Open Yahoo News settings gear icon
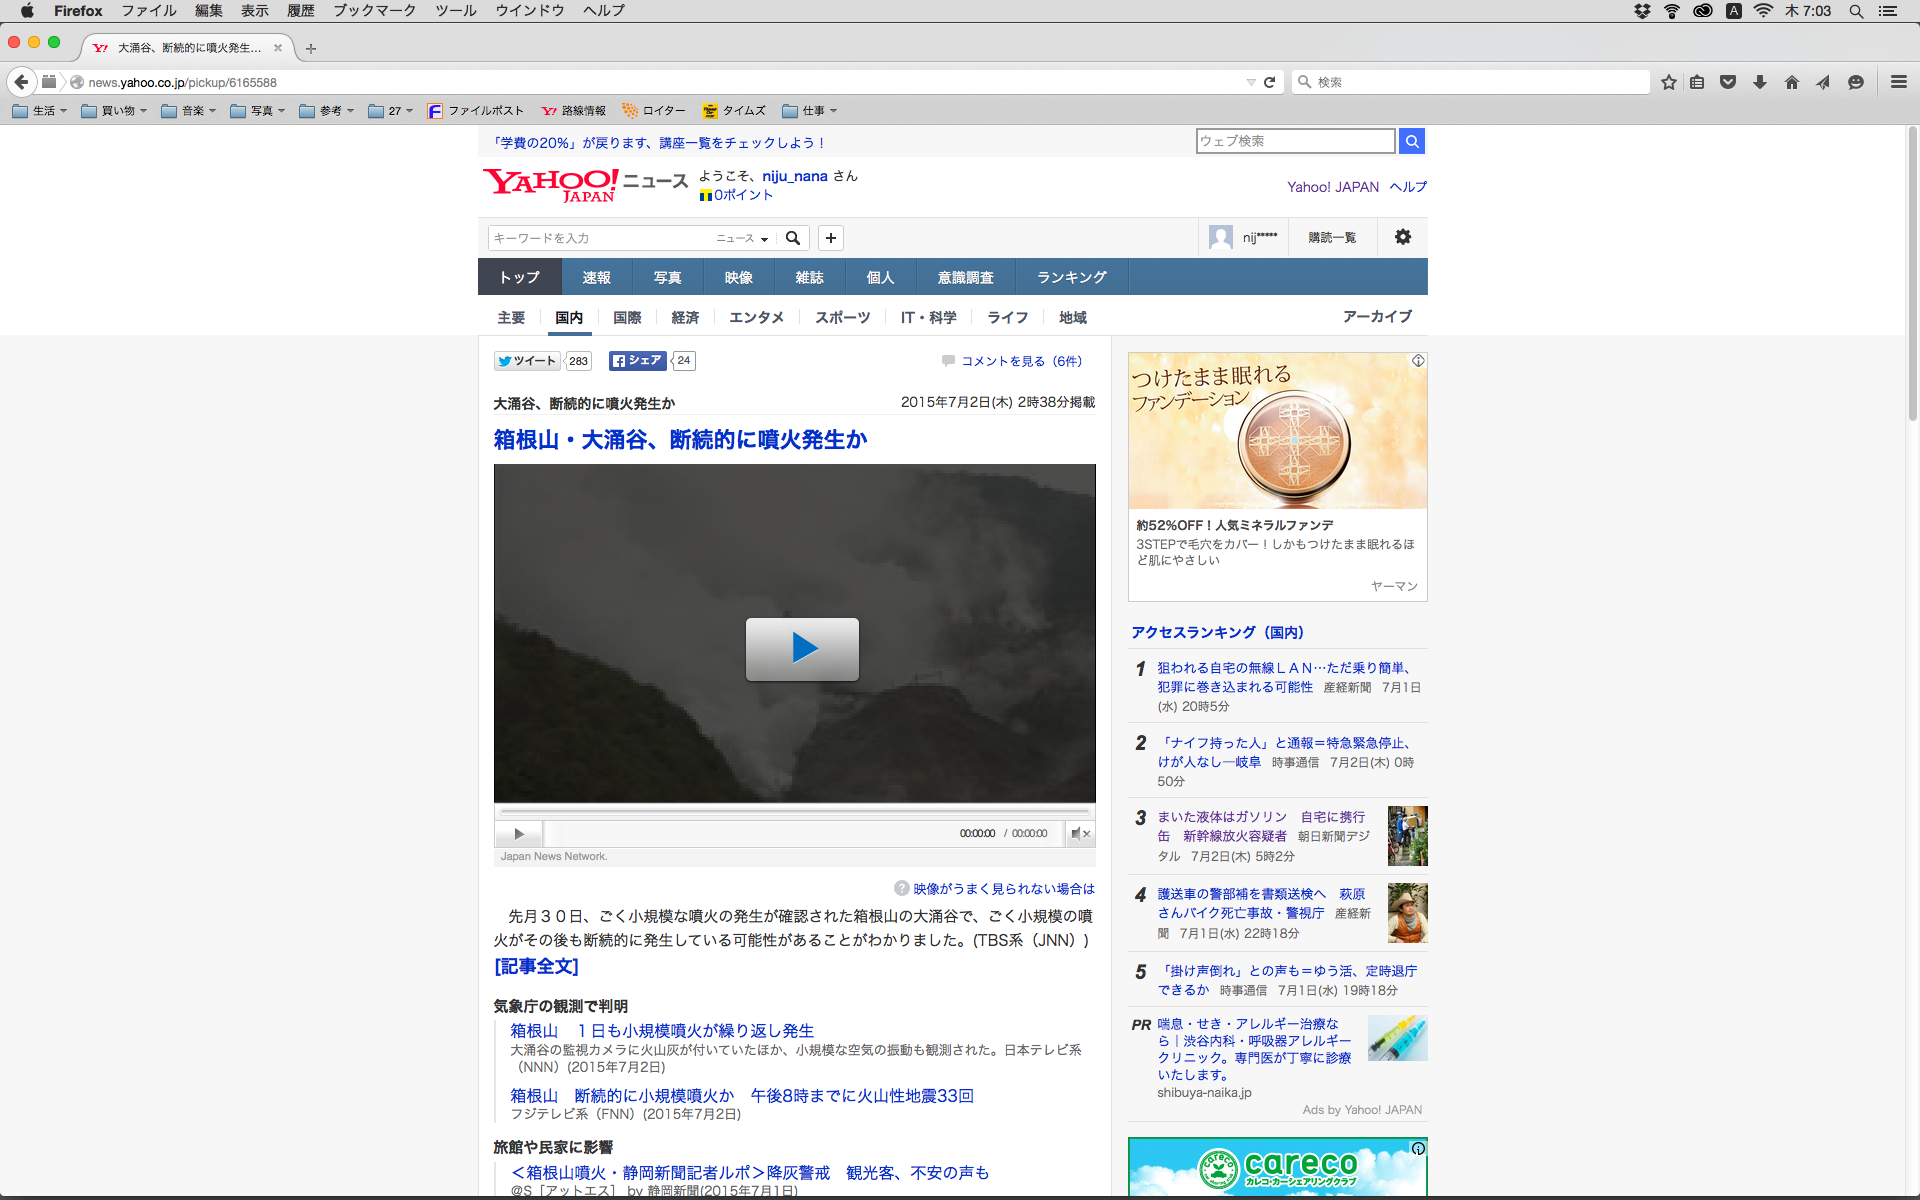1920x1200 pixels. coord(1402,237)
